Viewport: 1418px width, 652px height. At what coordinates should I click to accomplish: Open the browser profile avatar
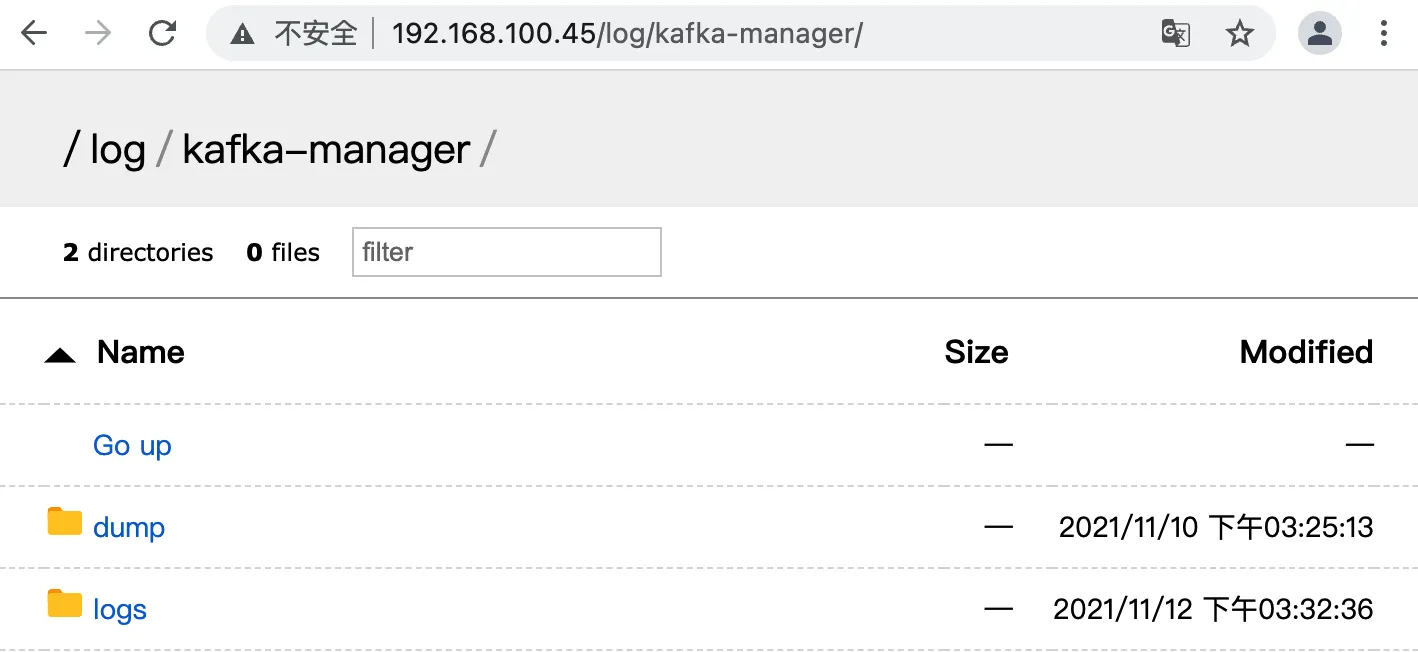coord(1320,33)
